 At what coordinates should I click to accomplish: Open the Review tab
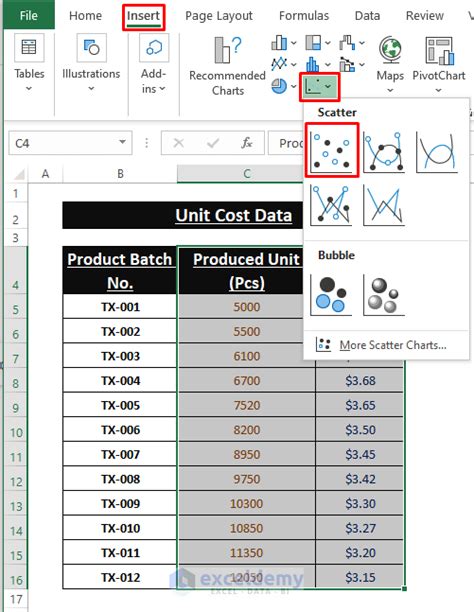click(424, 16)
